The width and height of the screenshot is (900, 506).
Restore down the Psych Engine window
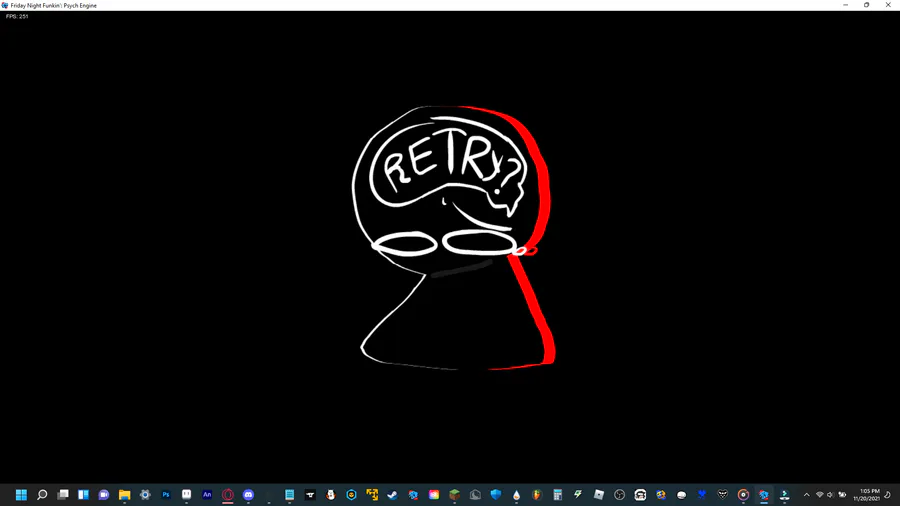(x=867, y=5)
